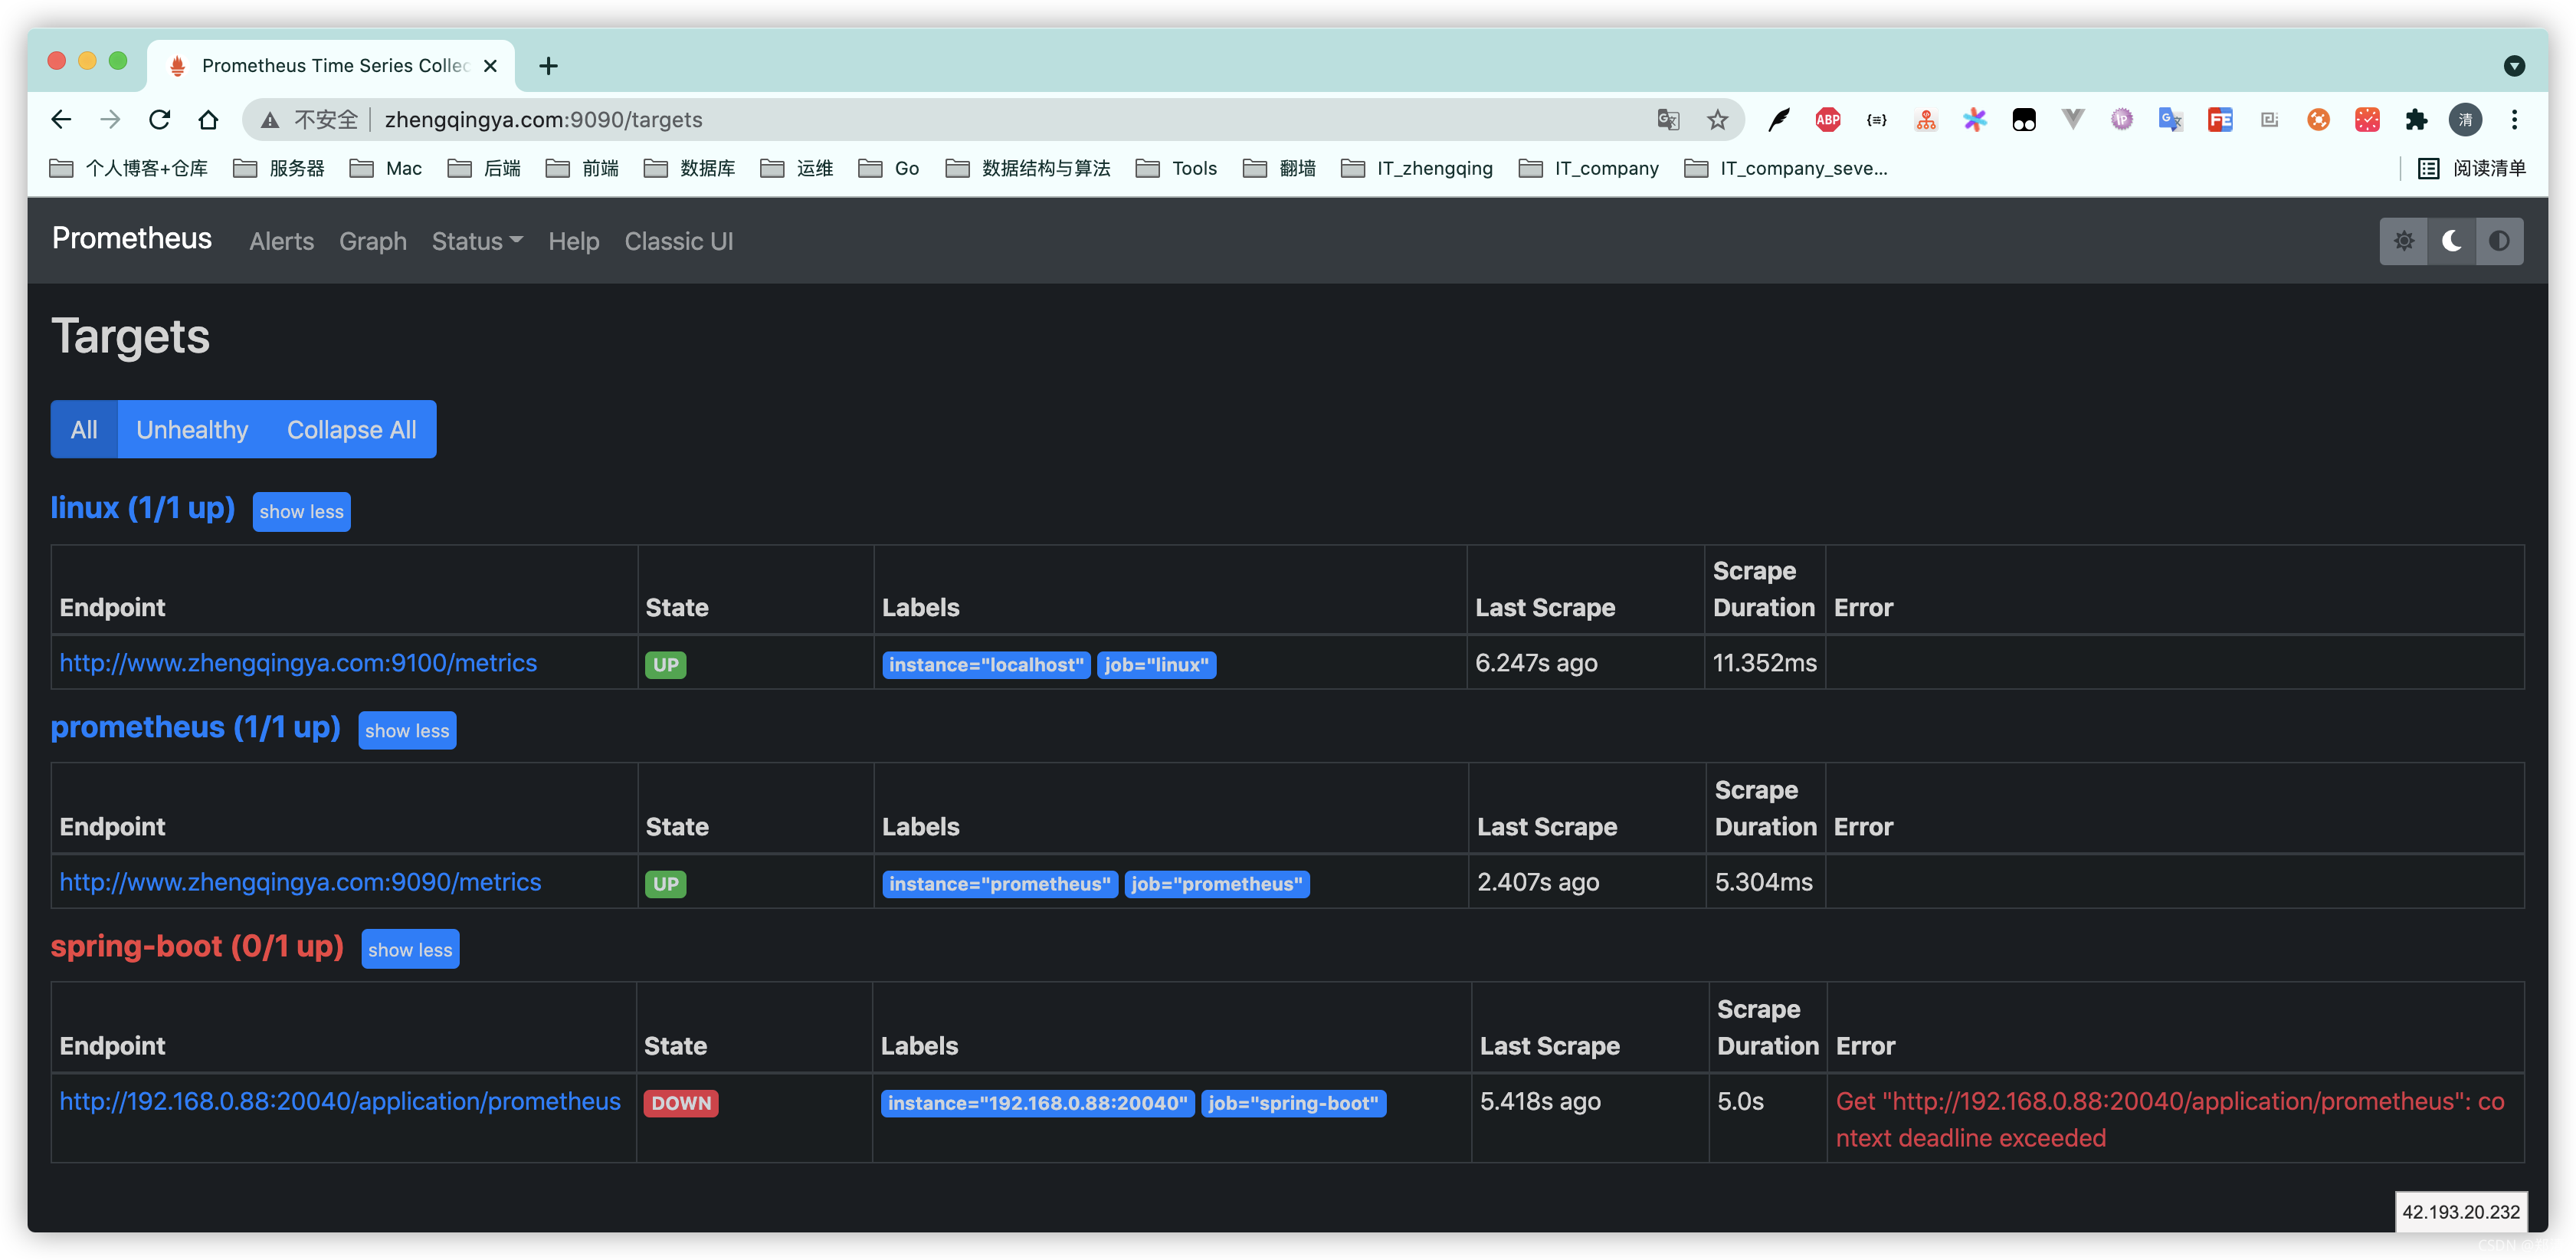The image size is (2576, 1260).
Task: Expand the Status dropdown menu
Action: 477,241
